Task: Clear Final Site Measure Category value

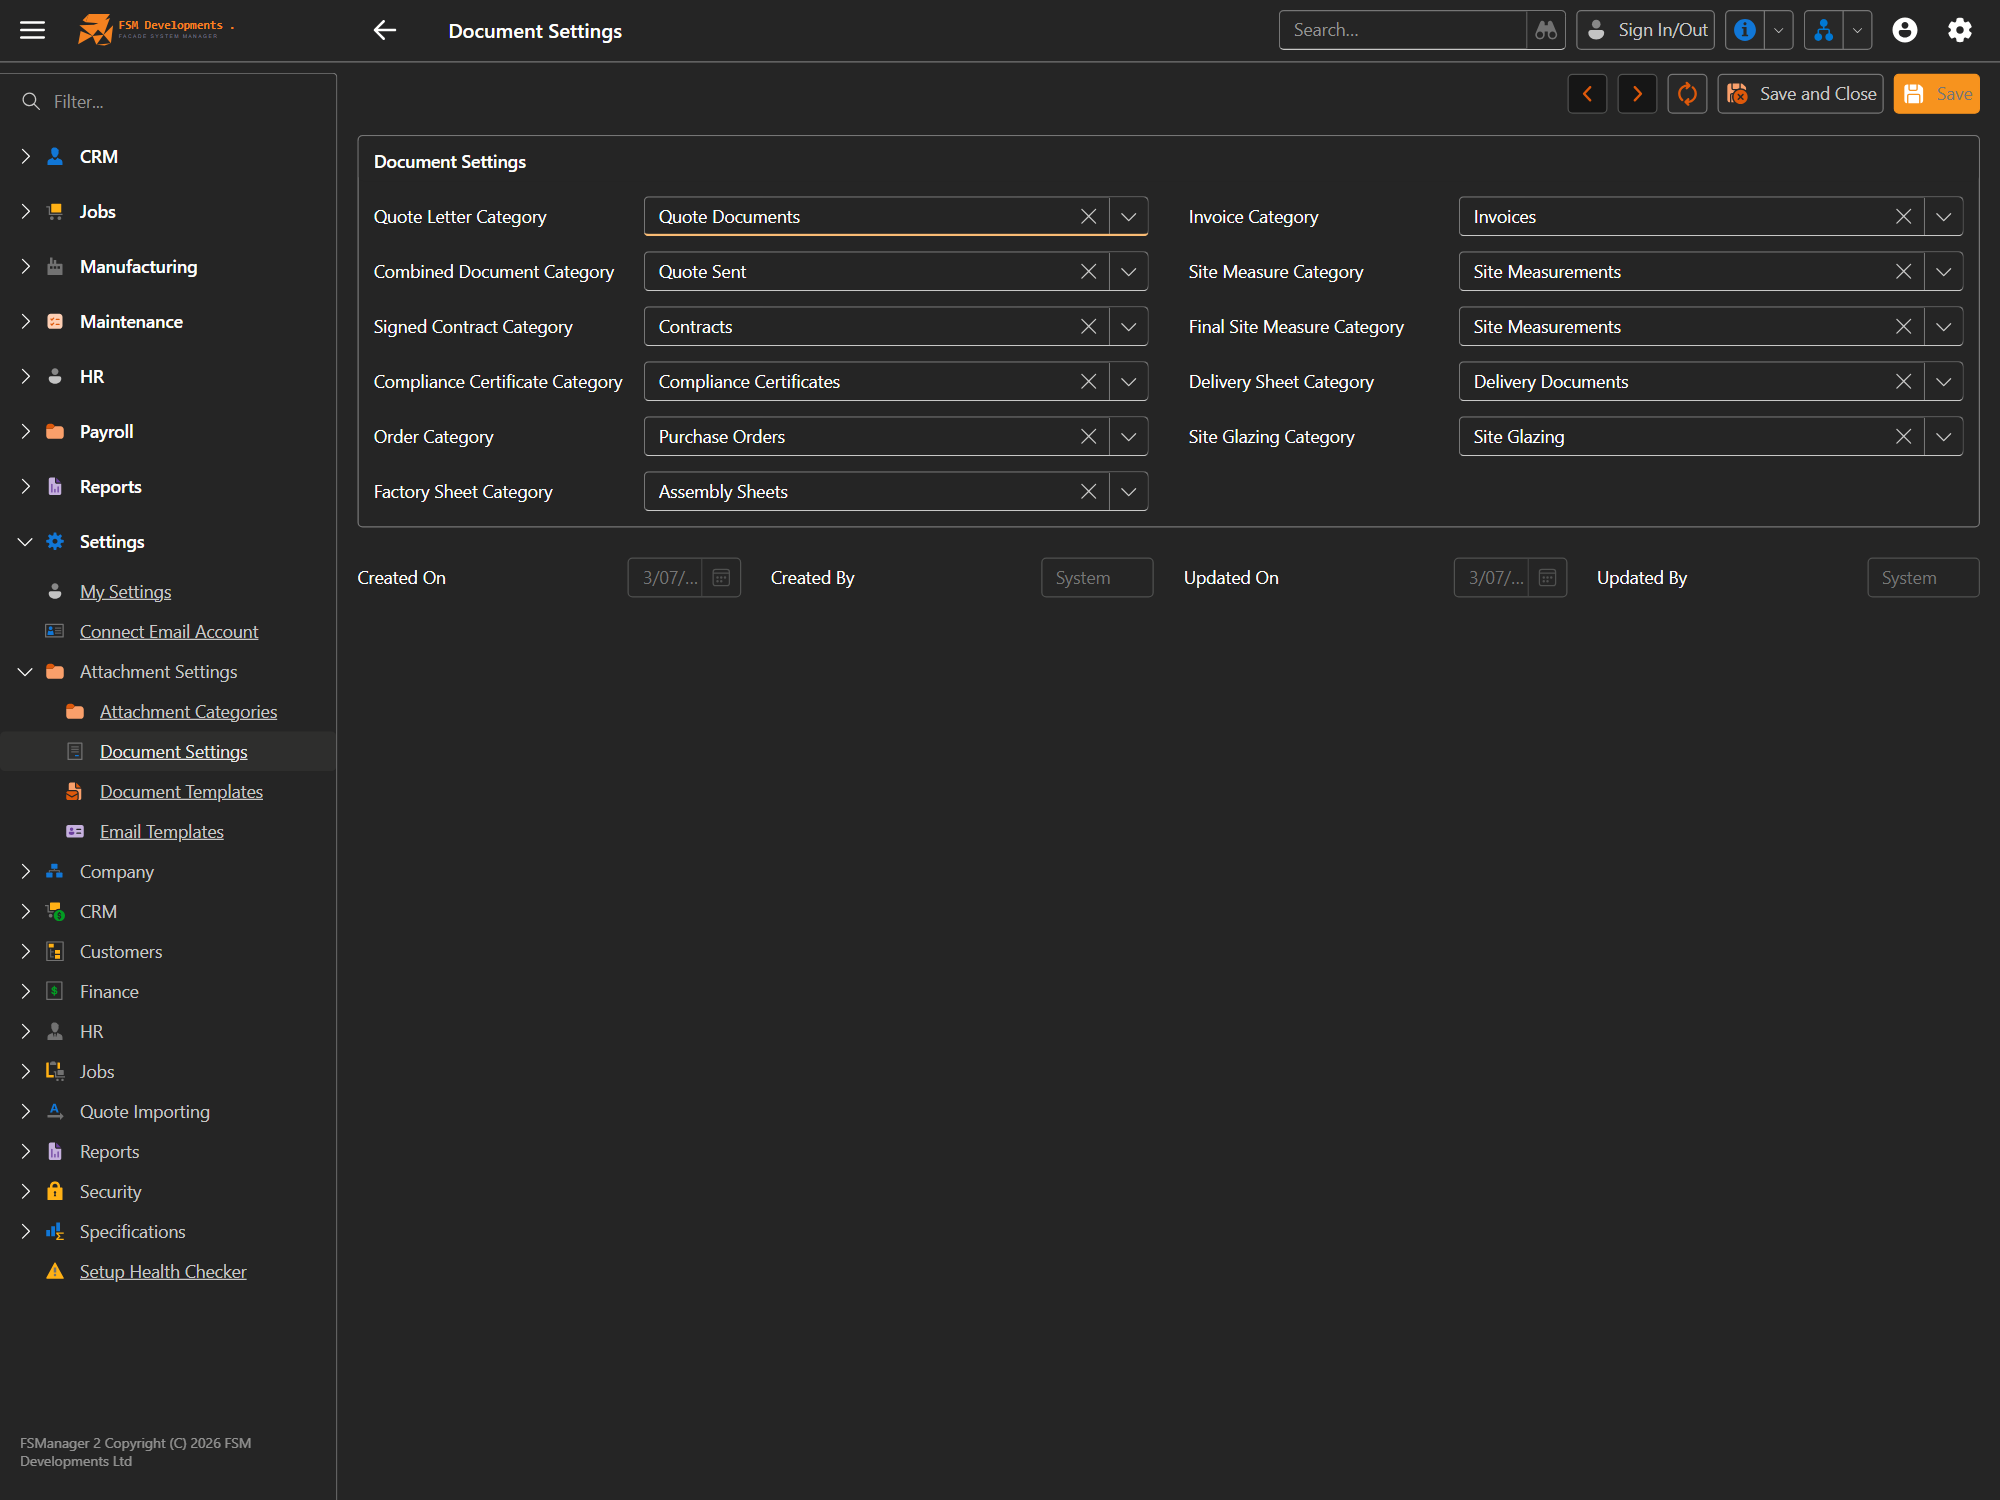Action: (1903, 327)
